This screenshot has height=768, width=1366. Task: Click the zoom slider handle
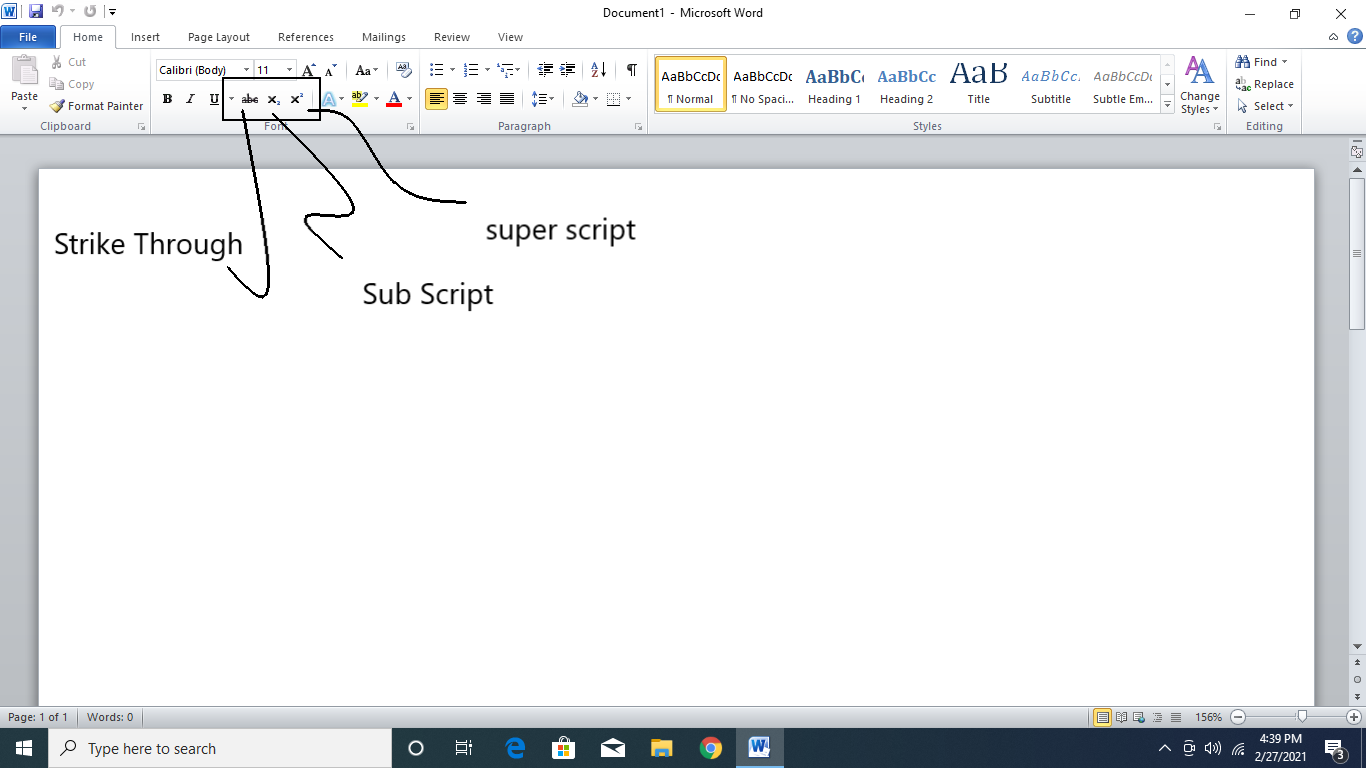[x=1302, y=717]
